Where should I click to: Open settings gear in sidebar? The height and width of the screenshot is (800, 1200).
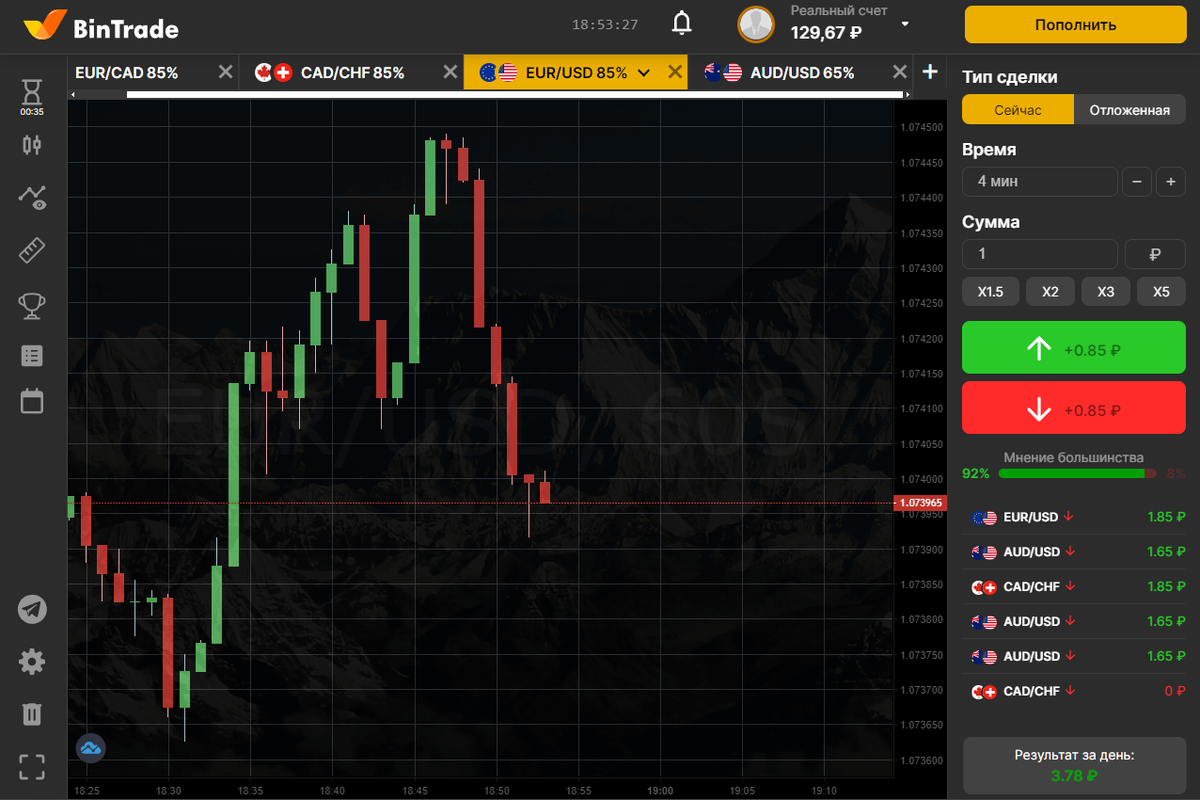point(32,661)
